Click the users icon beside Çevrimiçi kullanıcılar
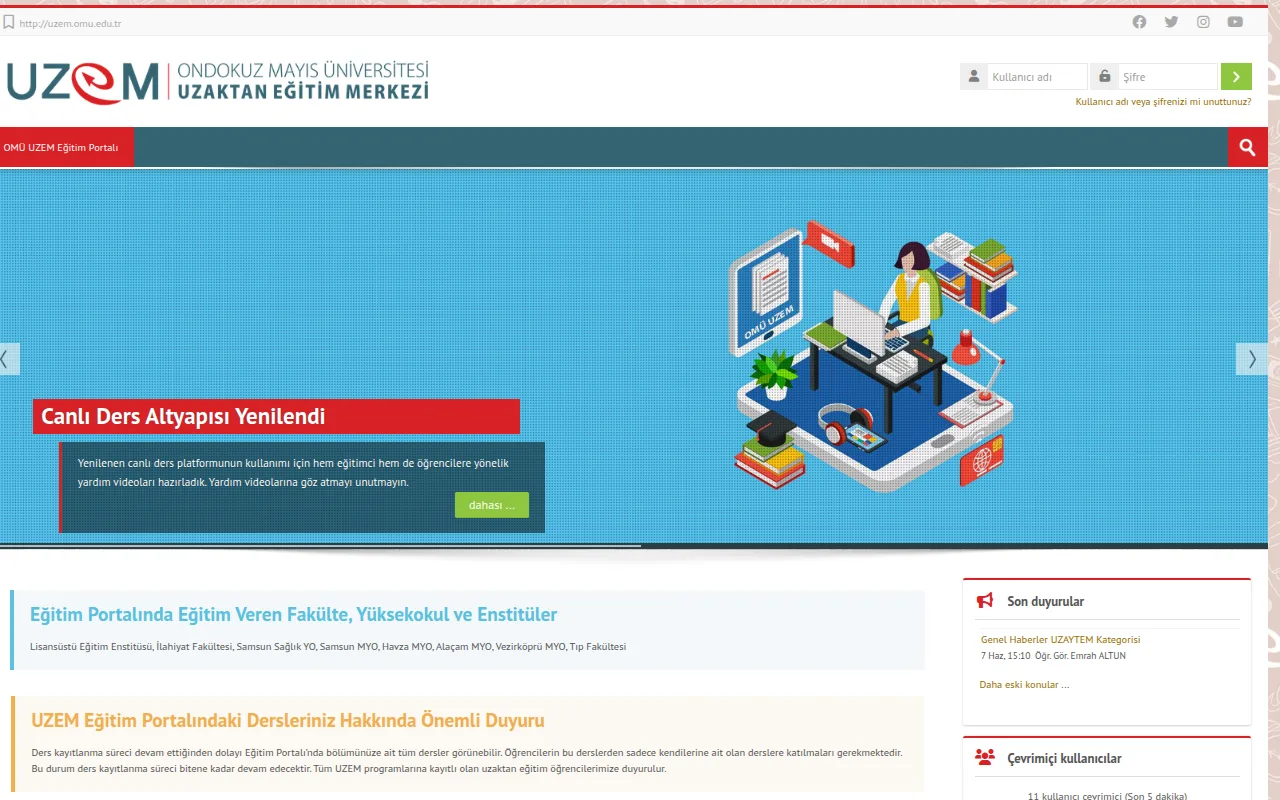Image resolution: width=1280 pixels, height=800 pixels. coord(985,758)
